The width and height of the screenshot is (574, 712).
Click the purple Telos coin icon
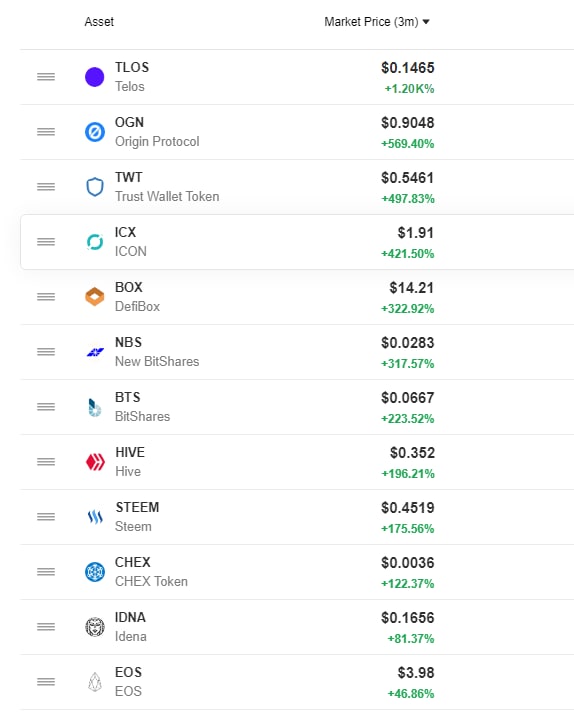94,77
